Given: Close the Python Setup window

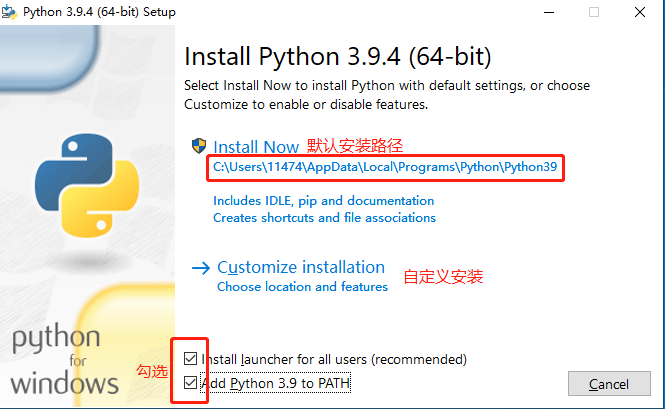Looking at the screenshot, I should point(640,12).
